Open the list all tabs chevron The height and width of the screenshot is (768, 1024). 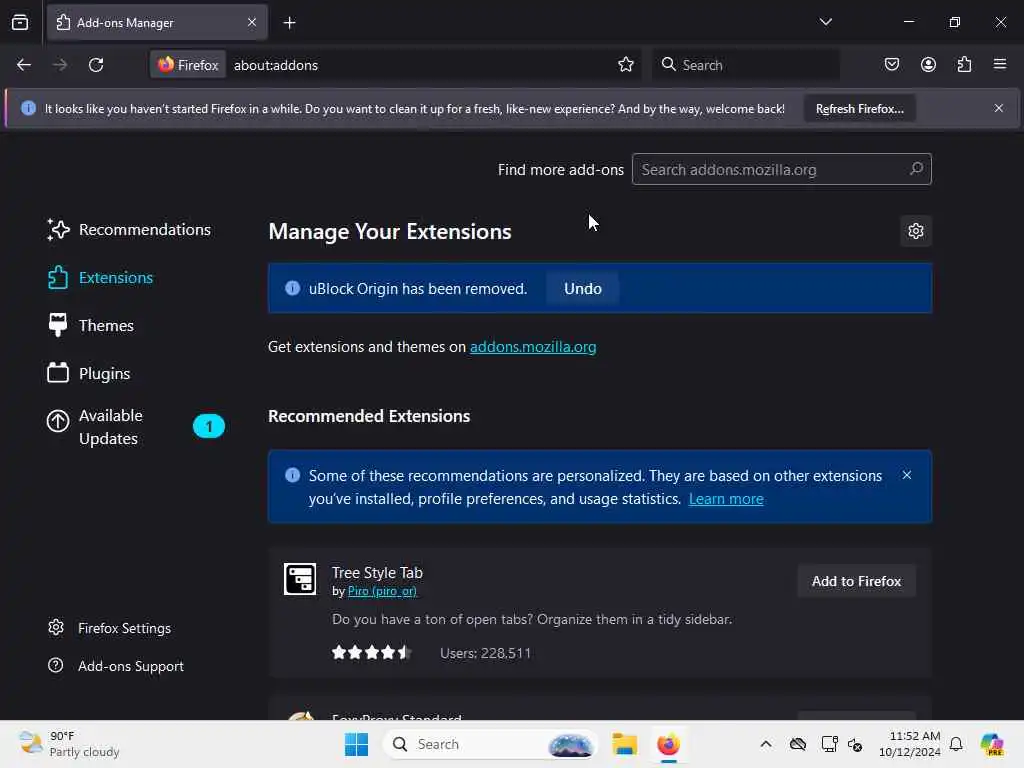point(825,22)
